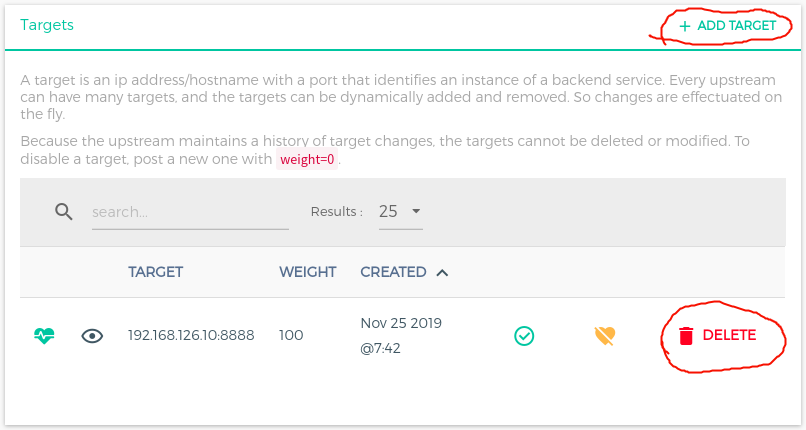Click the Targets panel title

click(x=47, y=25)
